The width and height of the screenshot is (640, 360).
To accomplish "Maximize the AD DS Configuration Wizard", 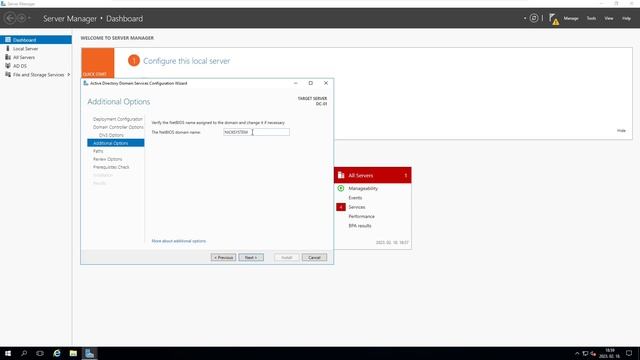I will (311, 83).
